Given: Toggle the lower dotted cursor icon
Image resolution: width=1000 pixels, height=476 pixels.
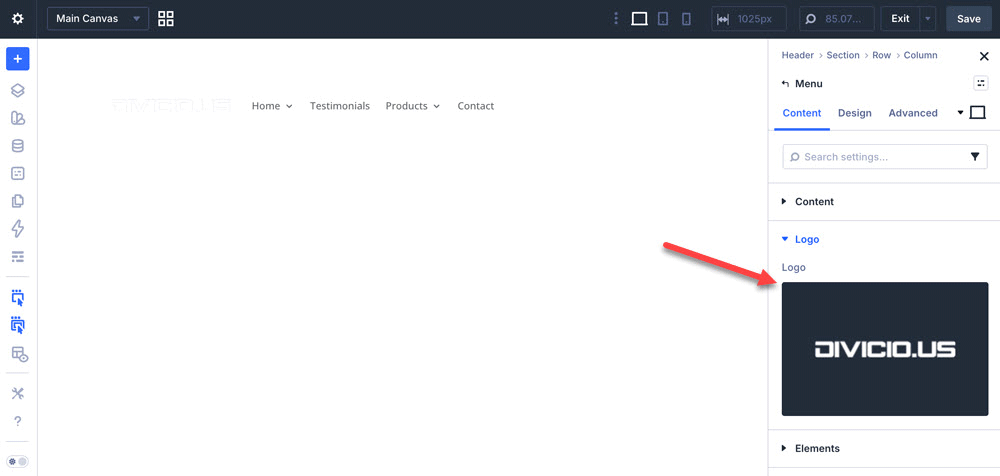Looking at the screenshot, I should [18, 325].
